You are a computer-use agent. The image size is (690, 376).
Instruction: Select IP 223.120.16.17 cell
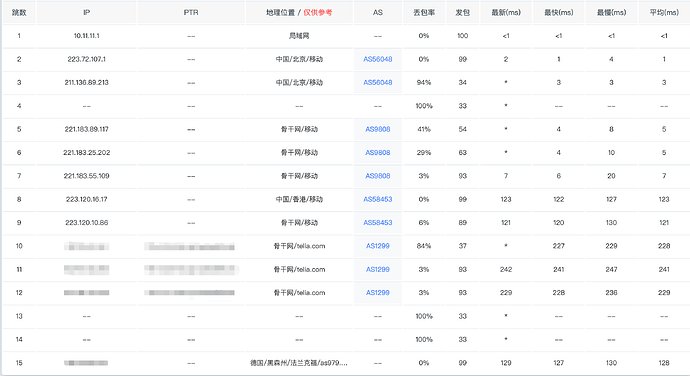tap(86, 199)
